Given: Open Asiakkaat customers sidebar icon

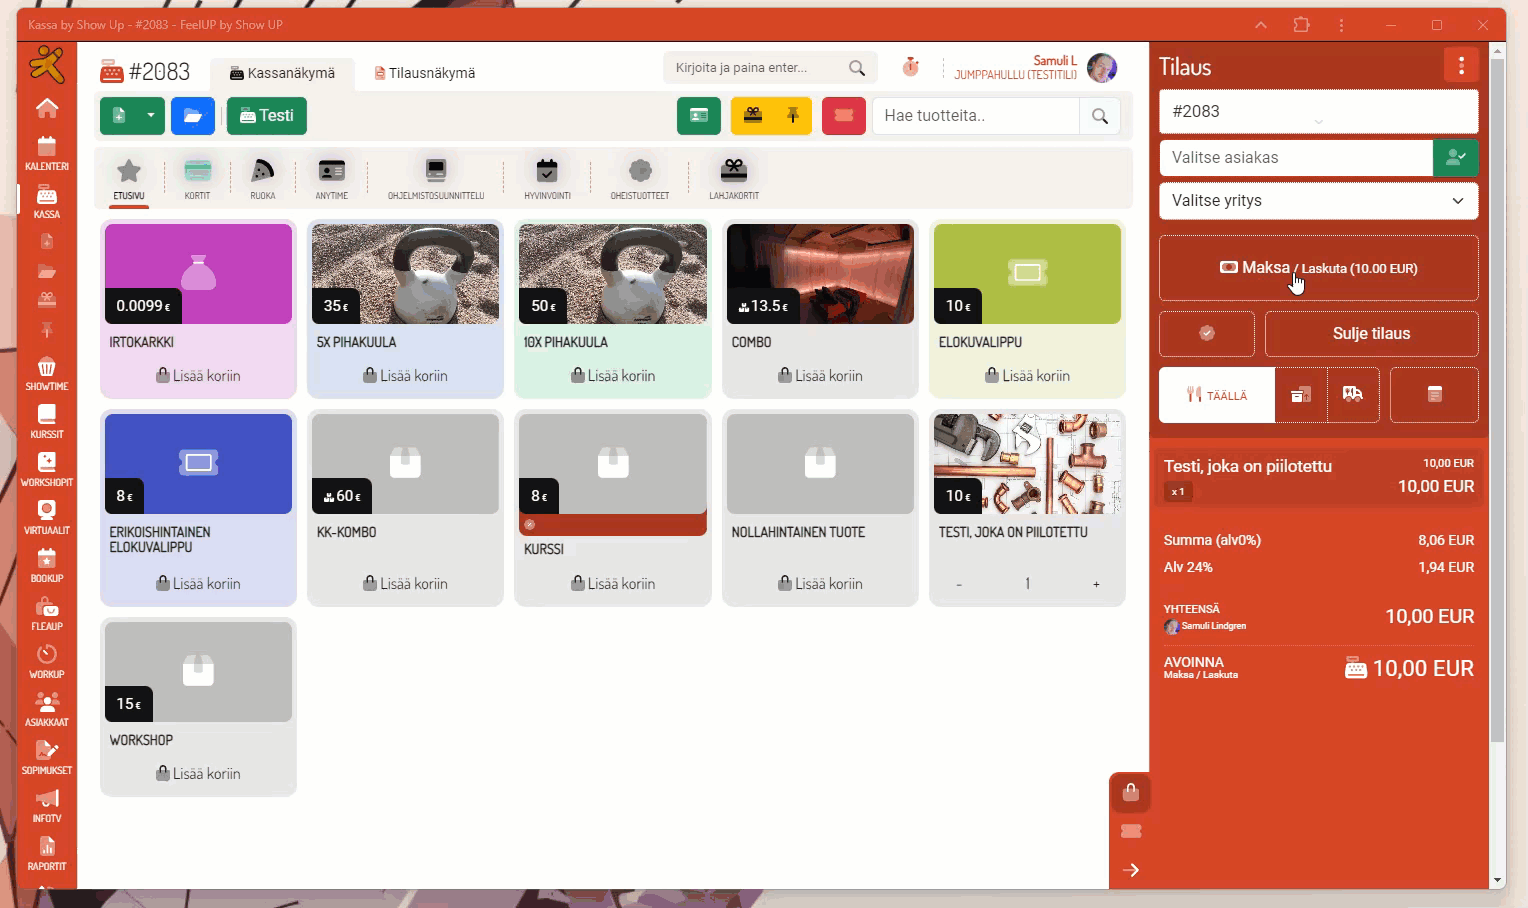Looking at the screenshot, I should tap(47, 709).
